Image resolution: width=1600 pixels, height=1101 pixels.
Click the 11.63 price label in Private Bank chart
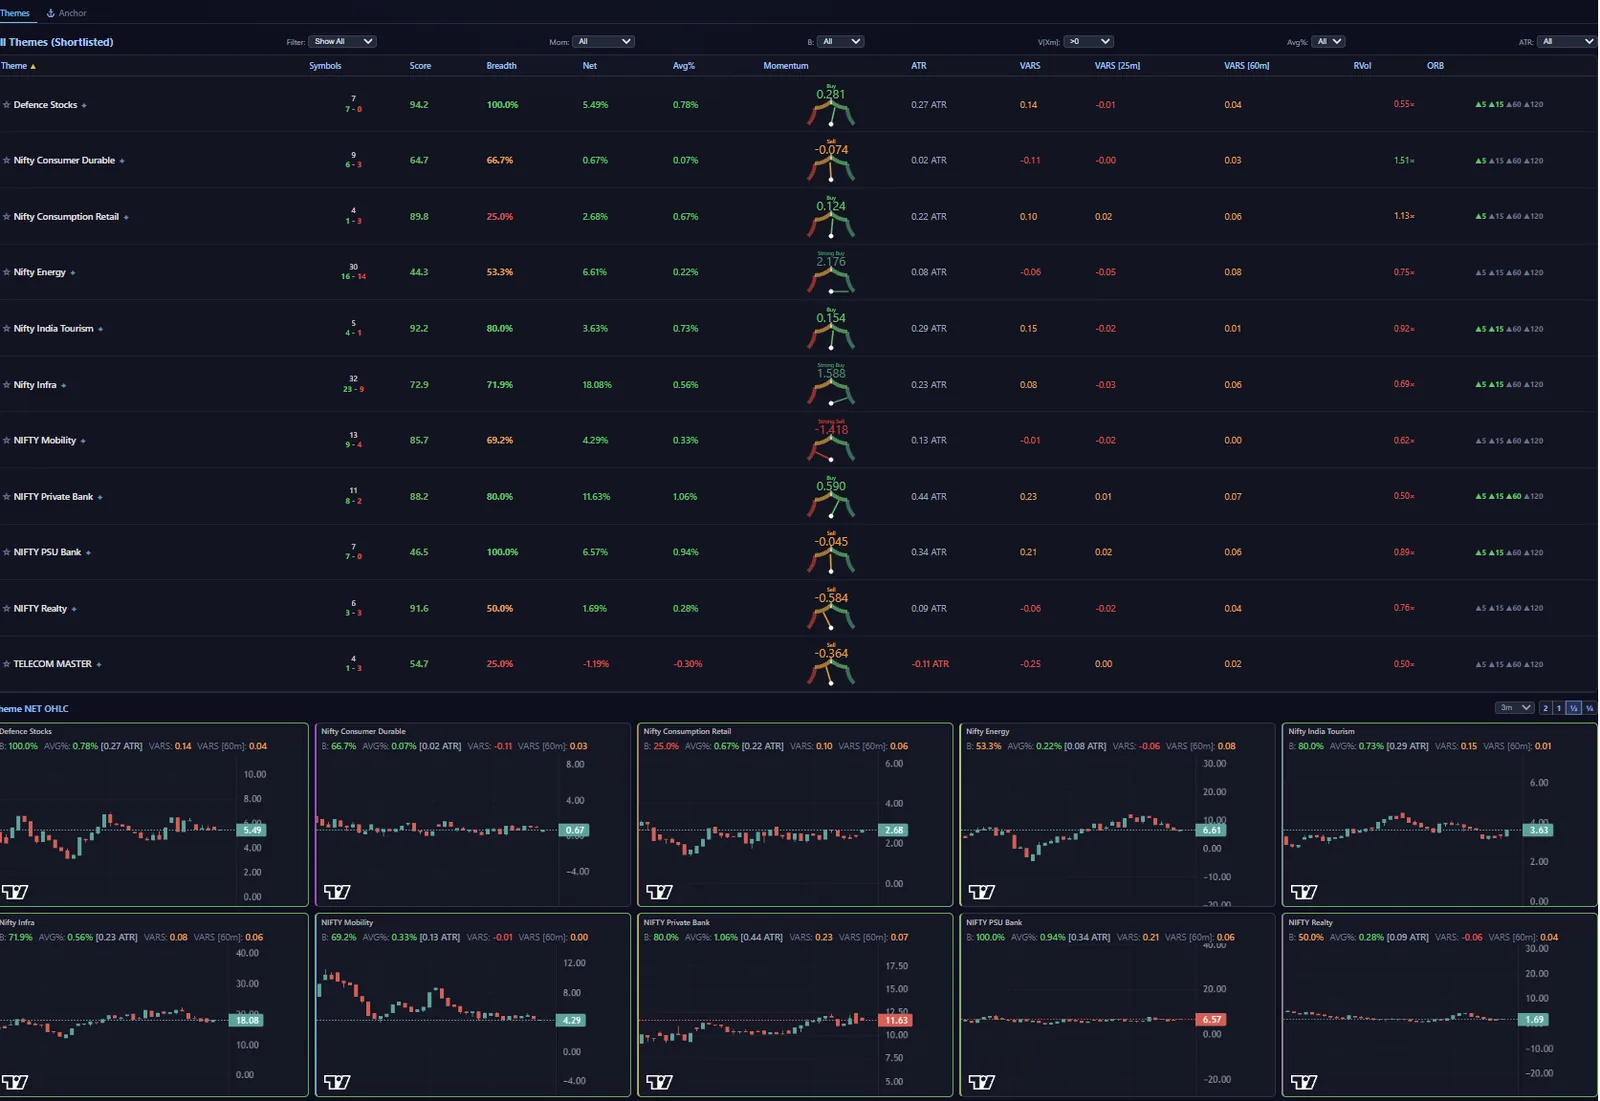pos(896,1020)
